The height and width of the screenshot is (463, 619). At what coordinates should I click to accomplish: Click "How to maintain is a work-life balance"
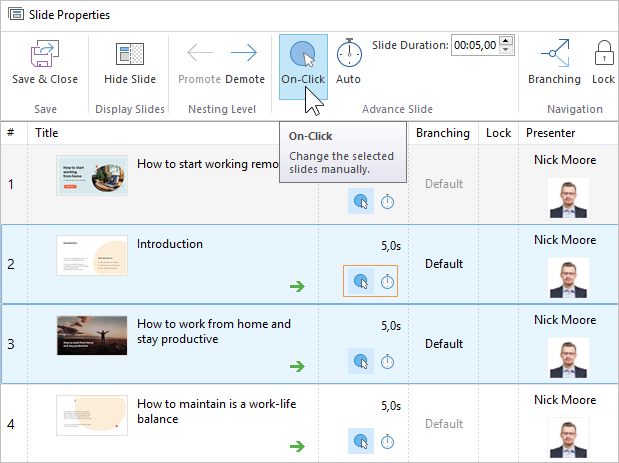click(x=217, y=411)
